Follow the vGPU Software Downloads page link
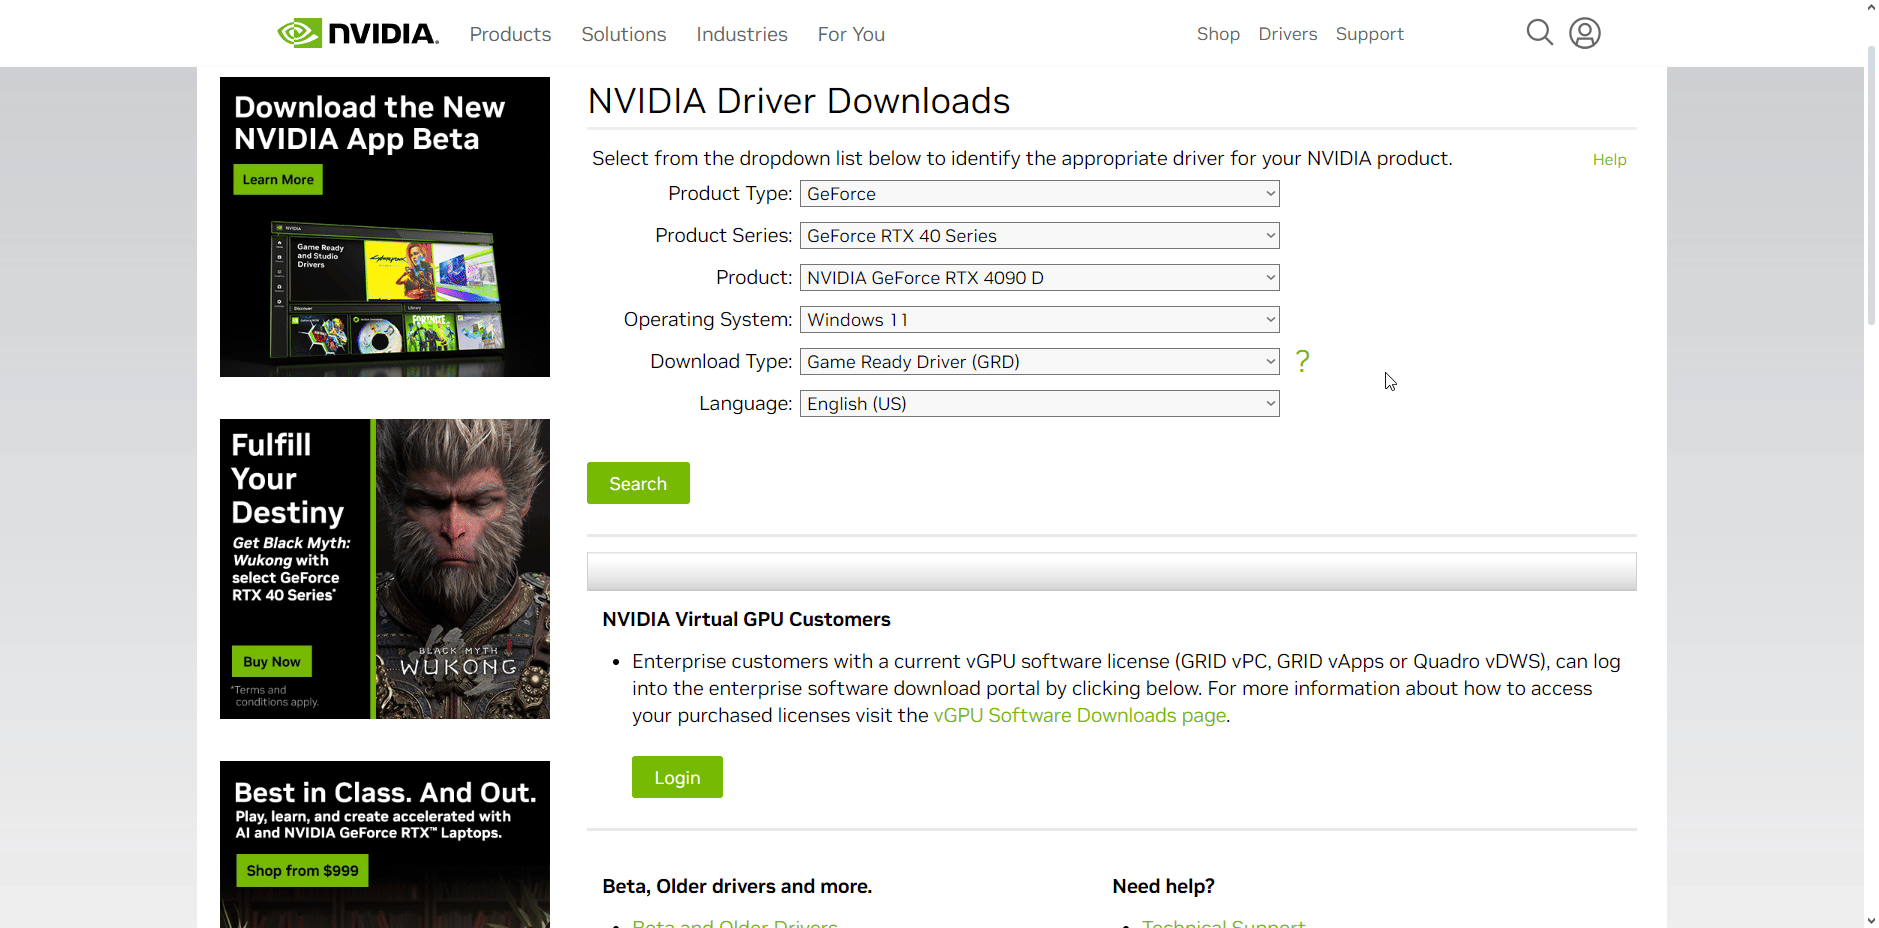The height and width of the screenshot is (928, 1879). pyautogui.click(x=1079, y=716)
